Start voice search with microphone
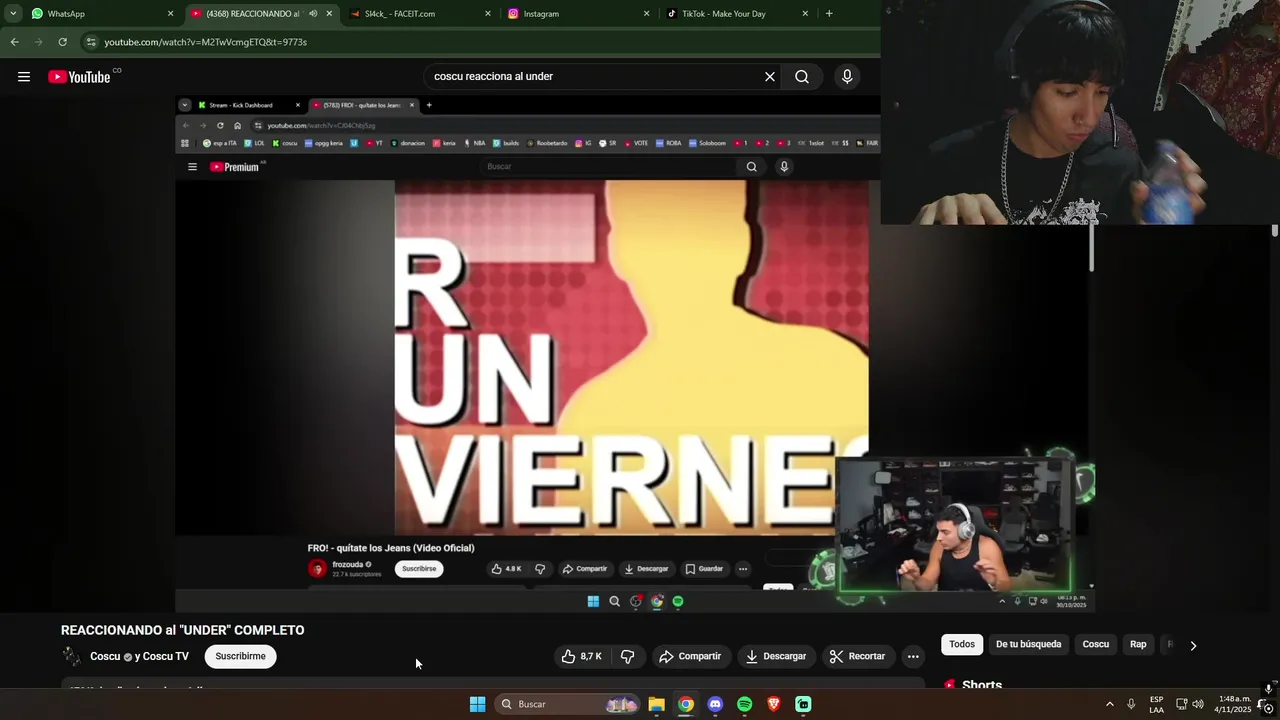The image size is (1280, 720). [x=847, y=77]
